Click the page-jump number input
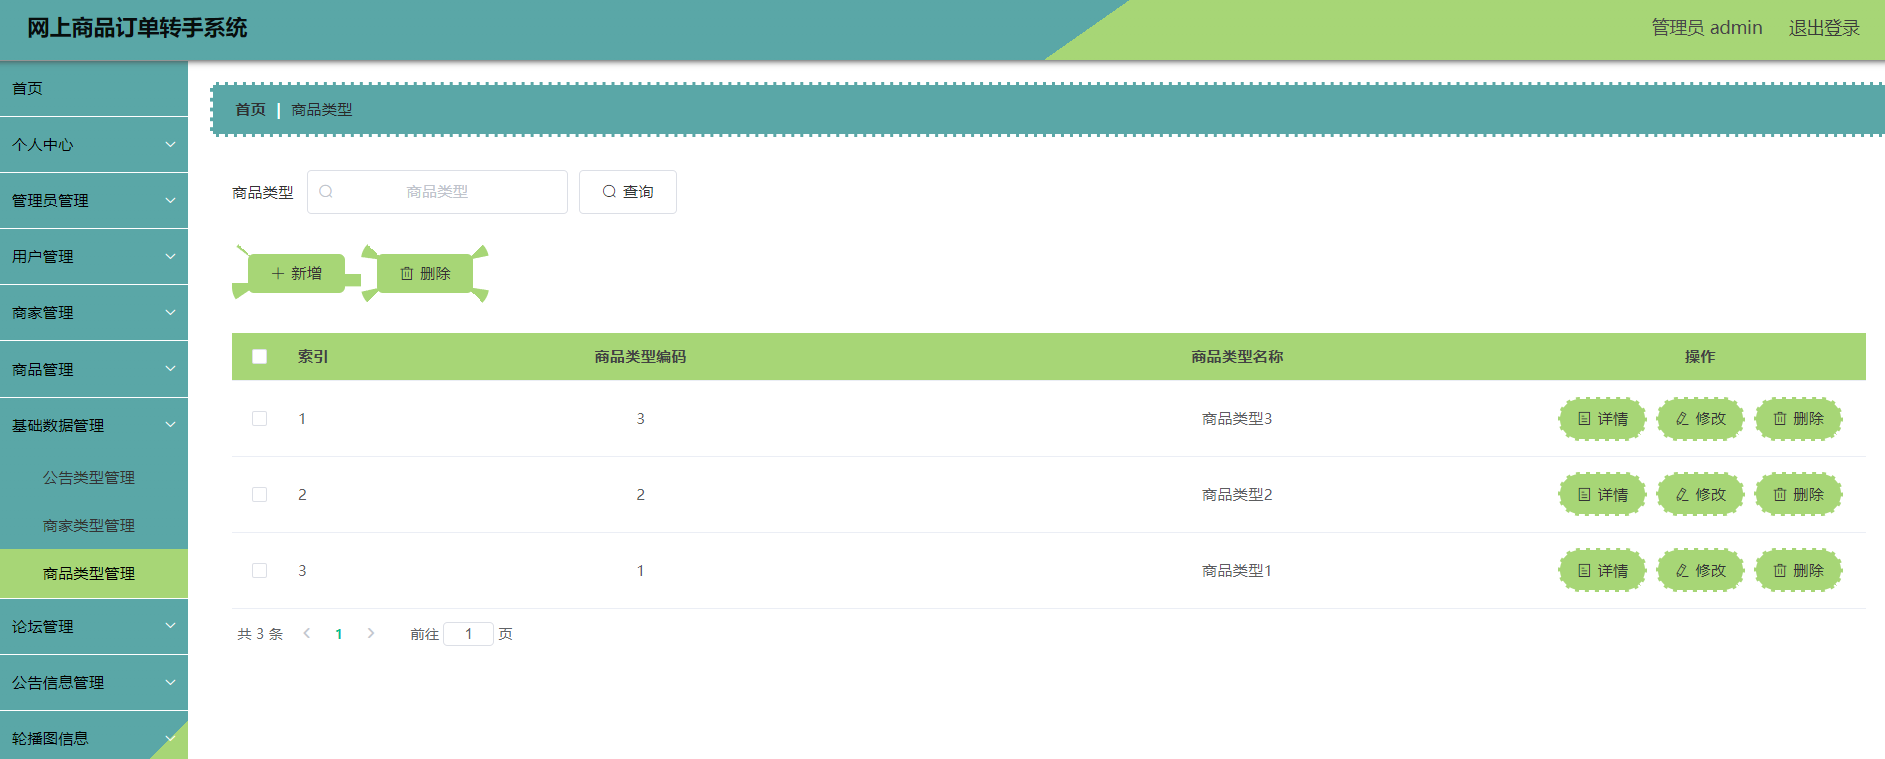 [468, 634]
